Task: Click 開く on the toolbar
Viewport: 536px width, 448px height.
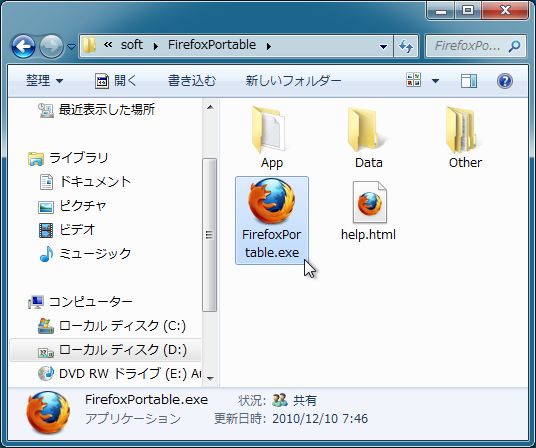Action: pyautogui.click(x=116, y=81)
